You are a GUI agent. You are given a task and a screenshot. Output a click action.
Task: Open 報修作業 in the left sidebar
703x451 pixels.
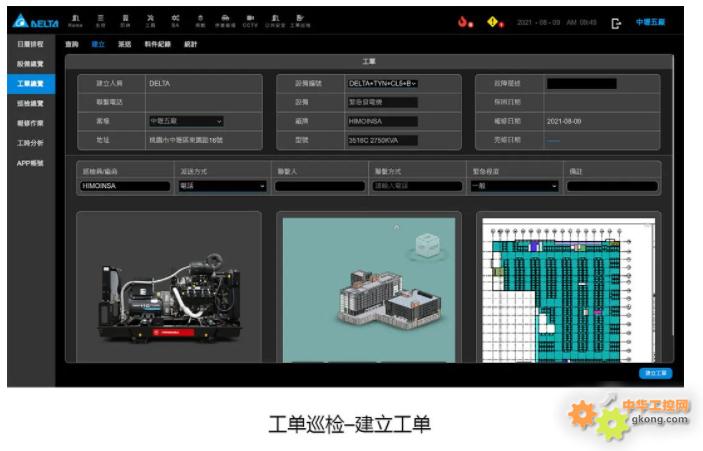click(x=30, y=123)
